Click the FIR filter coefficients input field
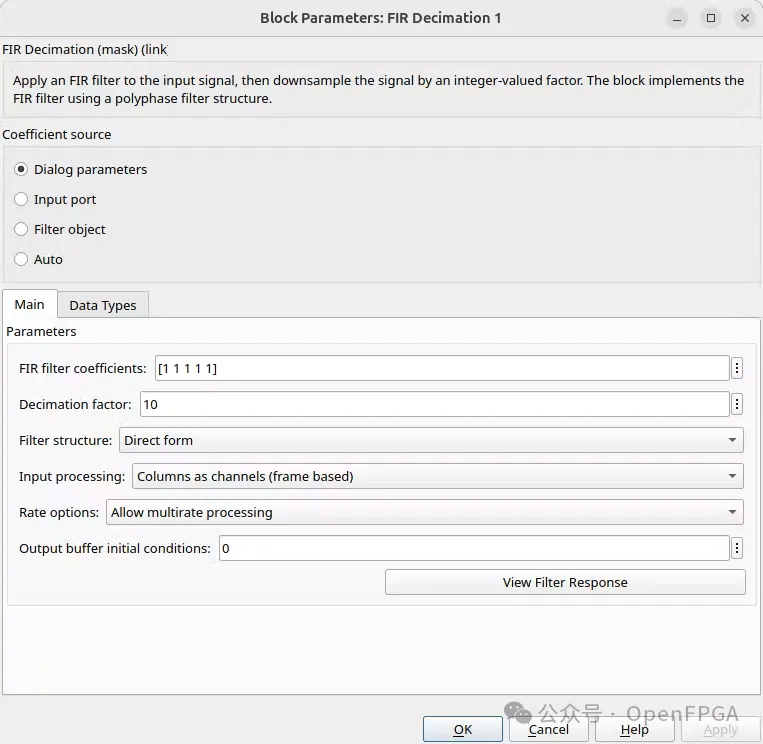The width and height of the screenshot is (763, 744). (x=440, y=369)
